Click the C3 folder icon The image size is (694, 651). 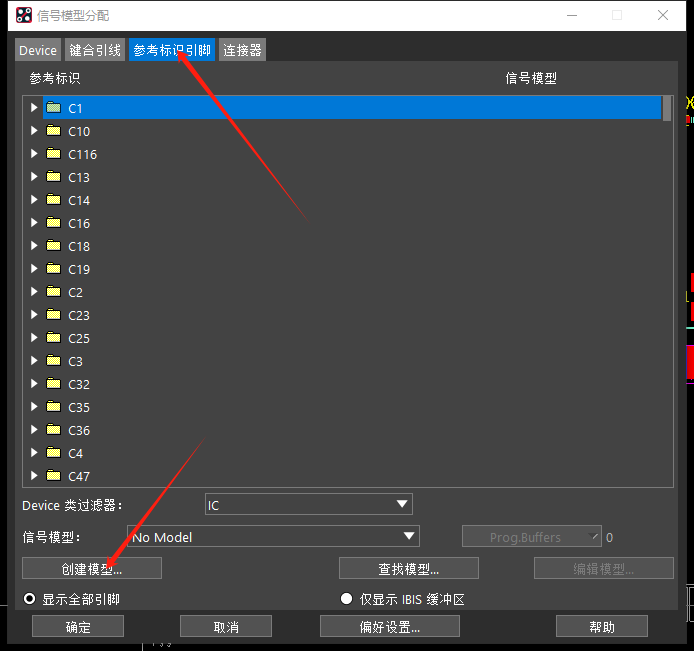pyautogui.click(x=54, y=361)
